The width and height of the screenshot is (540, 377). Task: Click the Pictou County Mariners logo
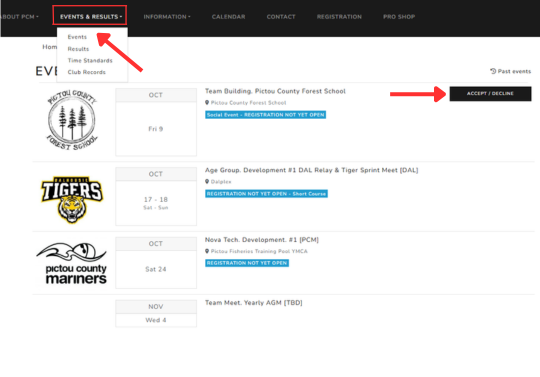click(x=72, y=263)
